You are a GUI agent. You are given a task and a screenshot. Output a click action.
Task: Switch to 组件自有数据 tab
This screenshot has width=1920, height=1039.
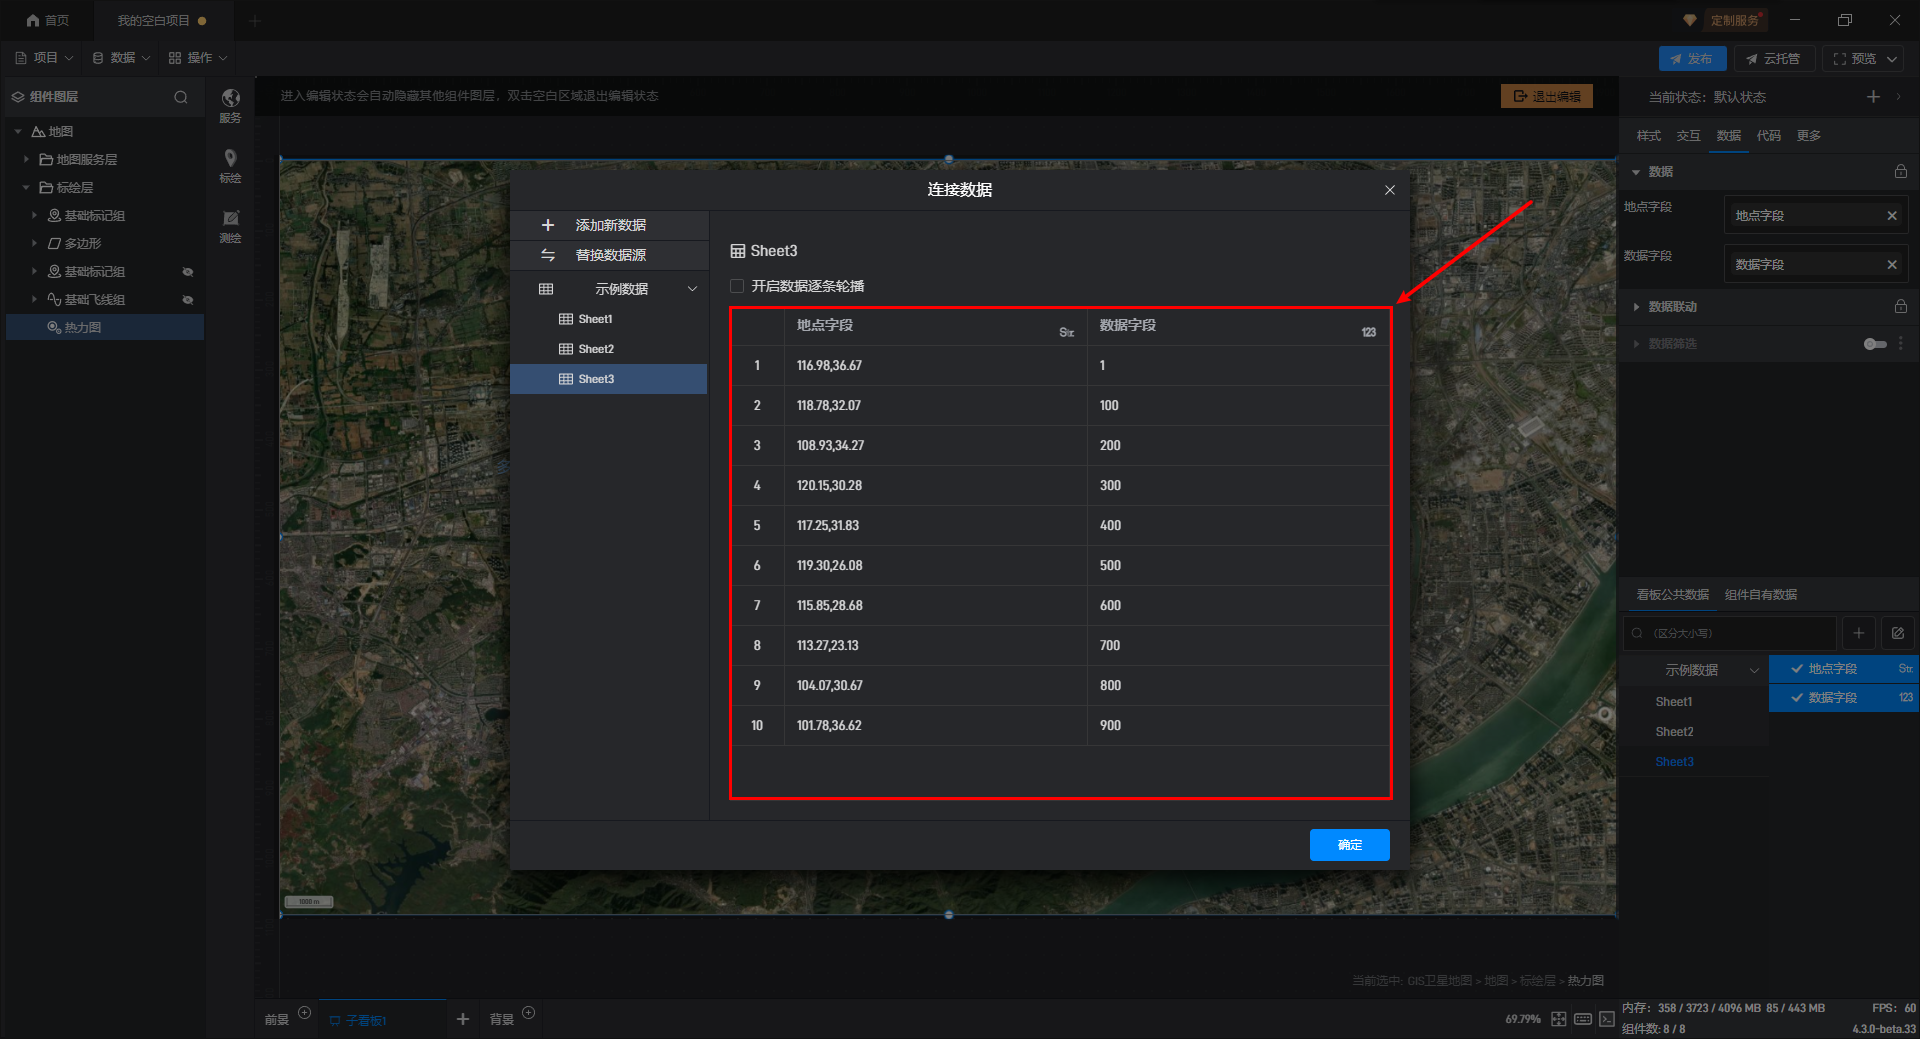(1760, 595)
